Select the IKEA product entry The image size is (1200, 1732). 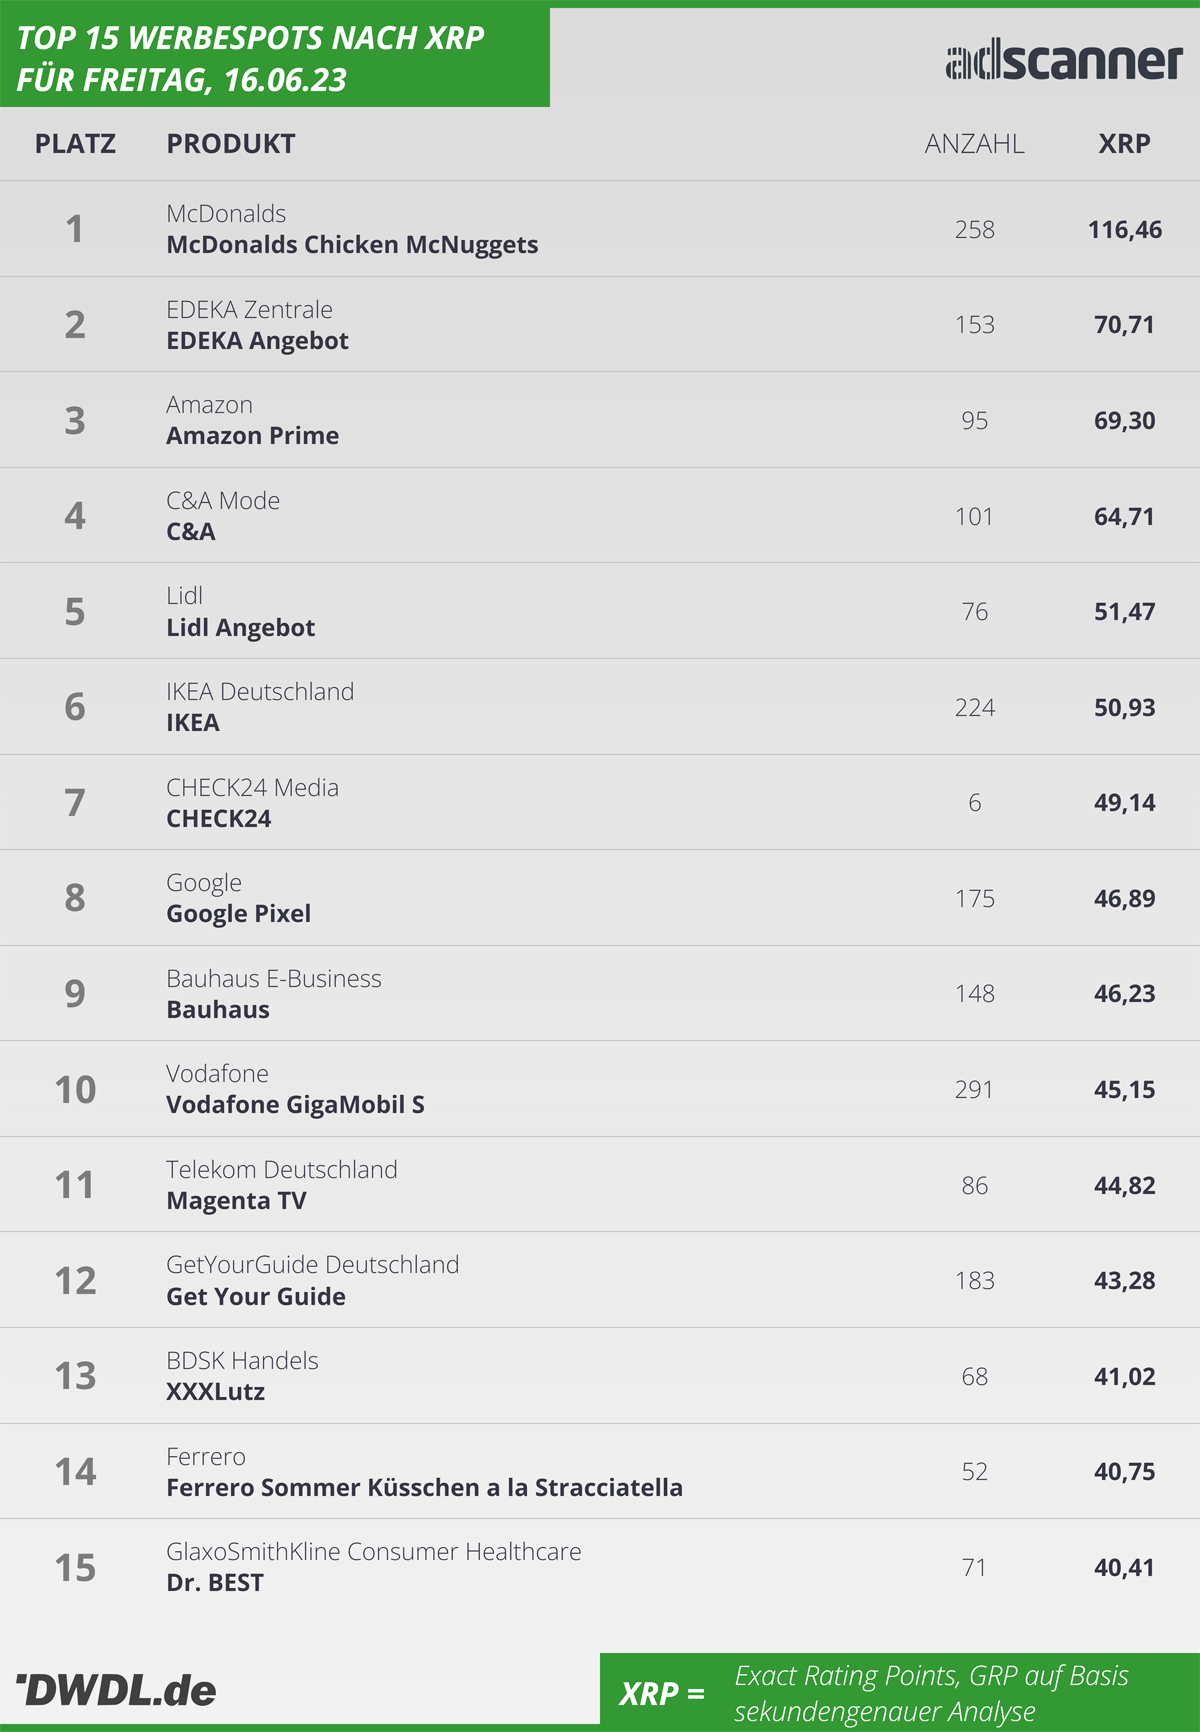(x=192, y=723)
